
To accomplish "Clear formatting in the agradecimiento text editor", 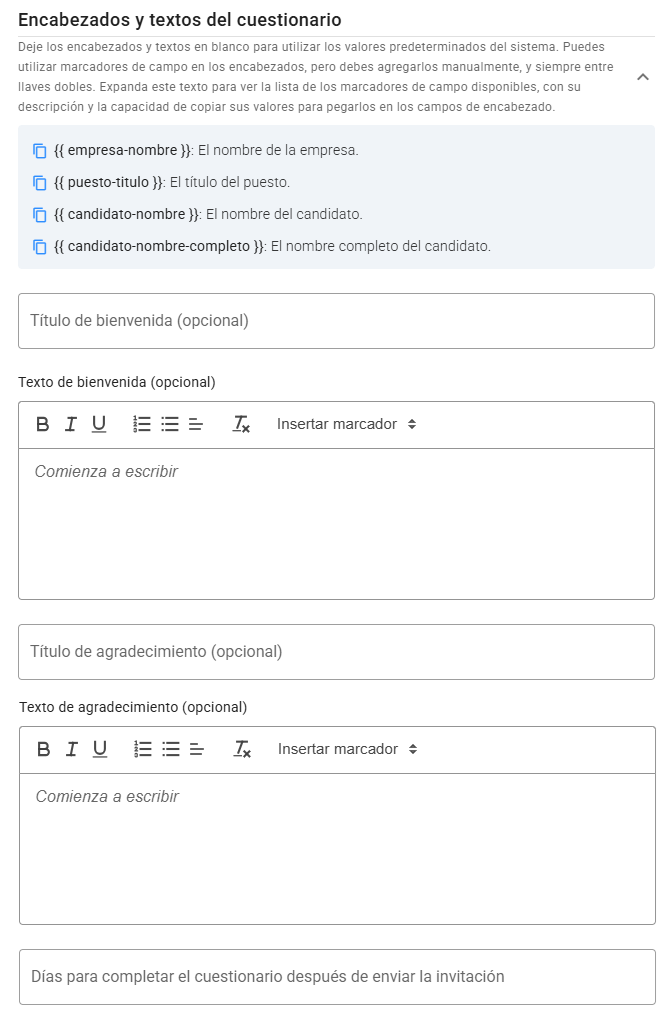I will point(240,750).
